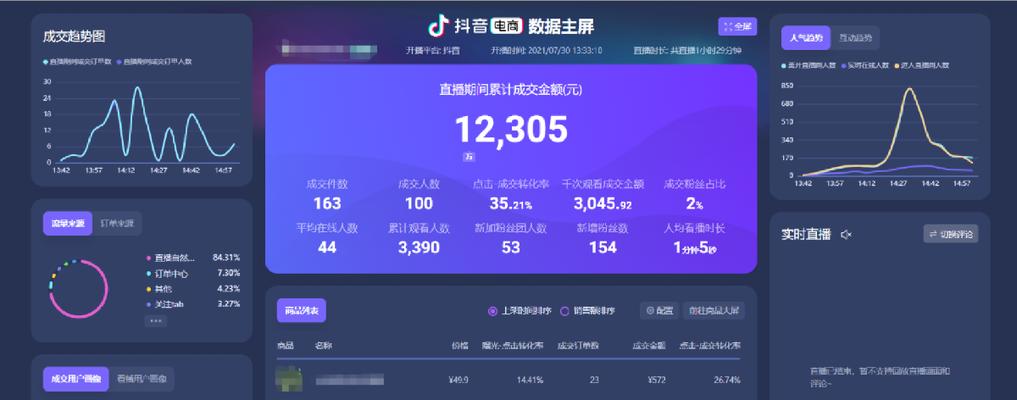Click the 订单中心 legend item 7.30%
Image resolution: width=1017 pixels, height=400 pixels.
pos(193,274)
